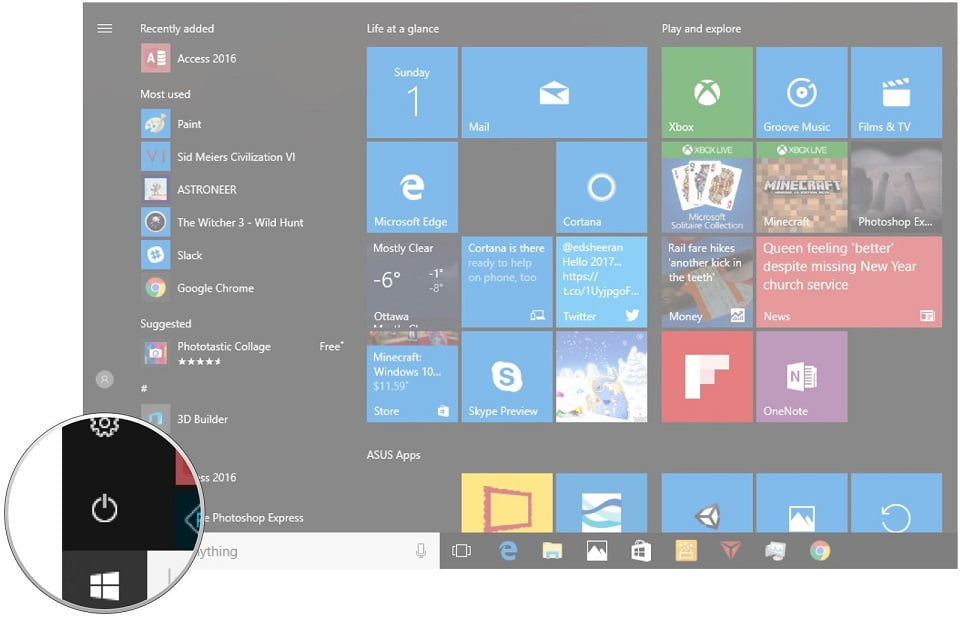Launch Paint from the Most used list
The width and height of the screenshot is (960, 618).
pyautogui.click(x=189, y=124)
